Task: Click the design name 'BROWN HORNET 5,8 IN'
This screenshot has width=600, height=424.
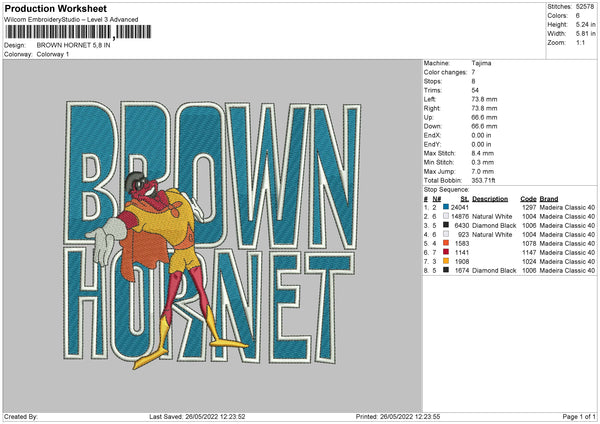Action: [73, 45]
